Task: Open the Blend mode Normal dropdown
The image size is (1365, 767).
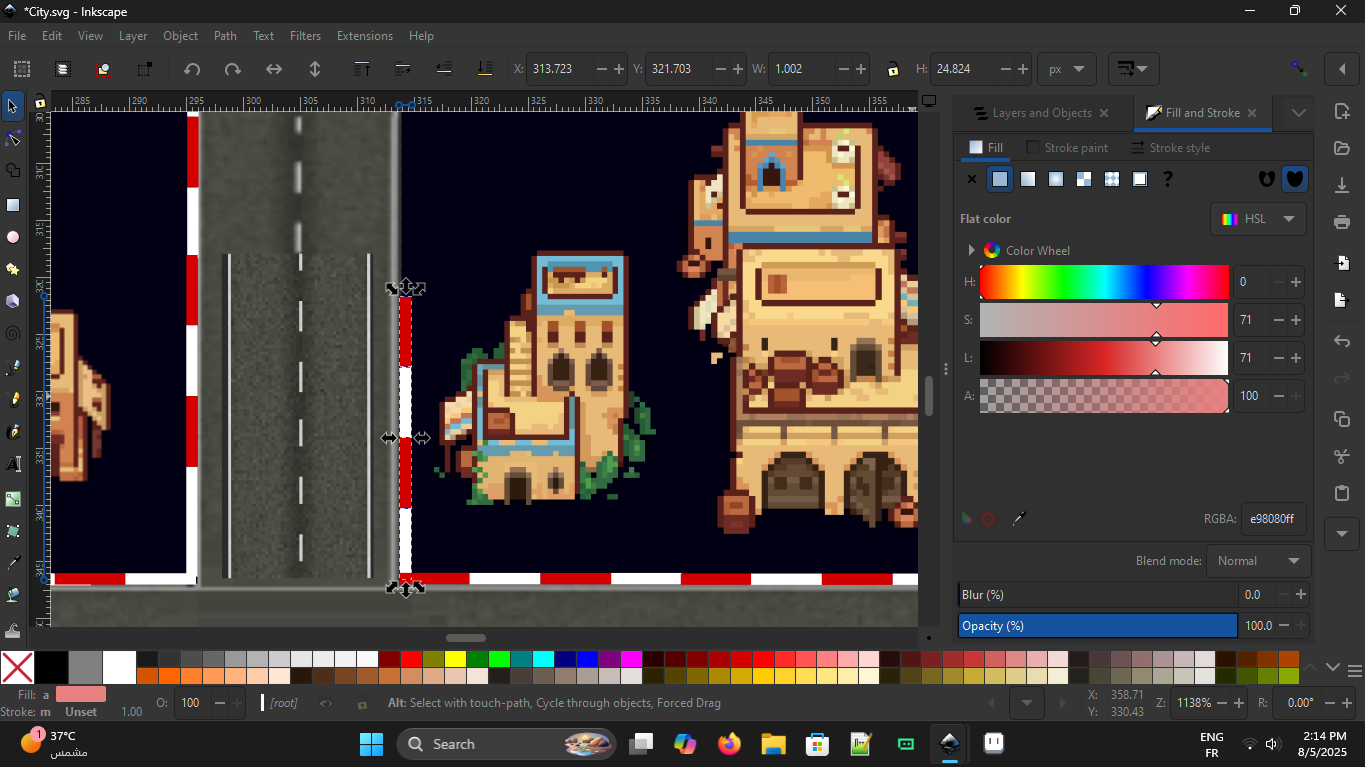Action: coord(1259,561)
